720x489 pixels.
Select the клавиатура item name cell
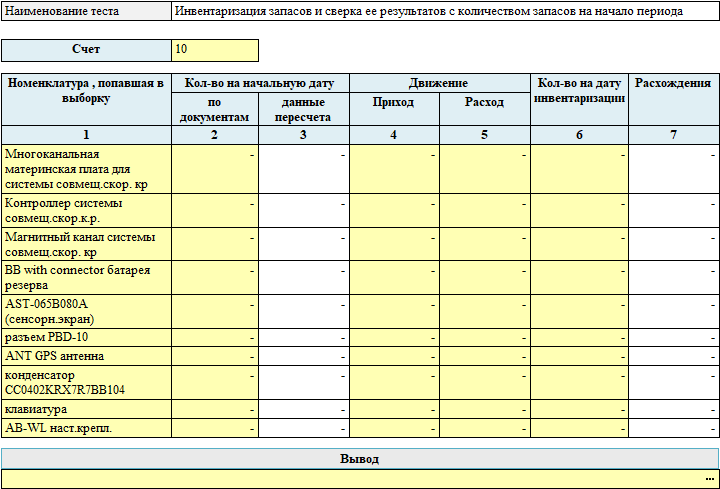87,410
